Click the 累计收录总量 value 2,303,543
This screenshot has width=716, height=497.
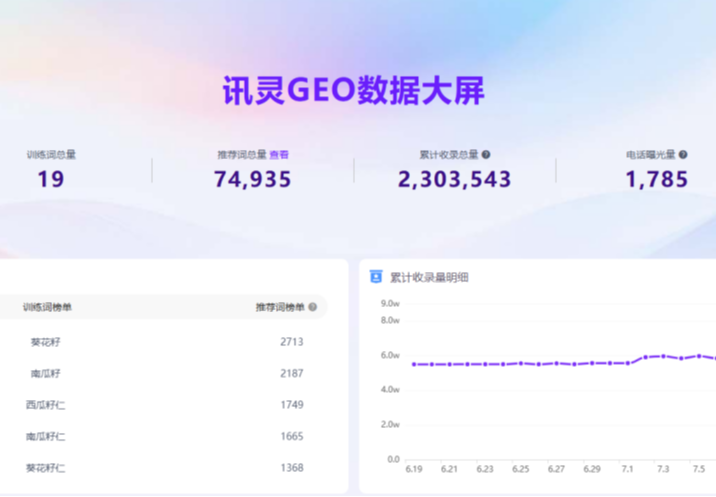click(x=454, y=179)
